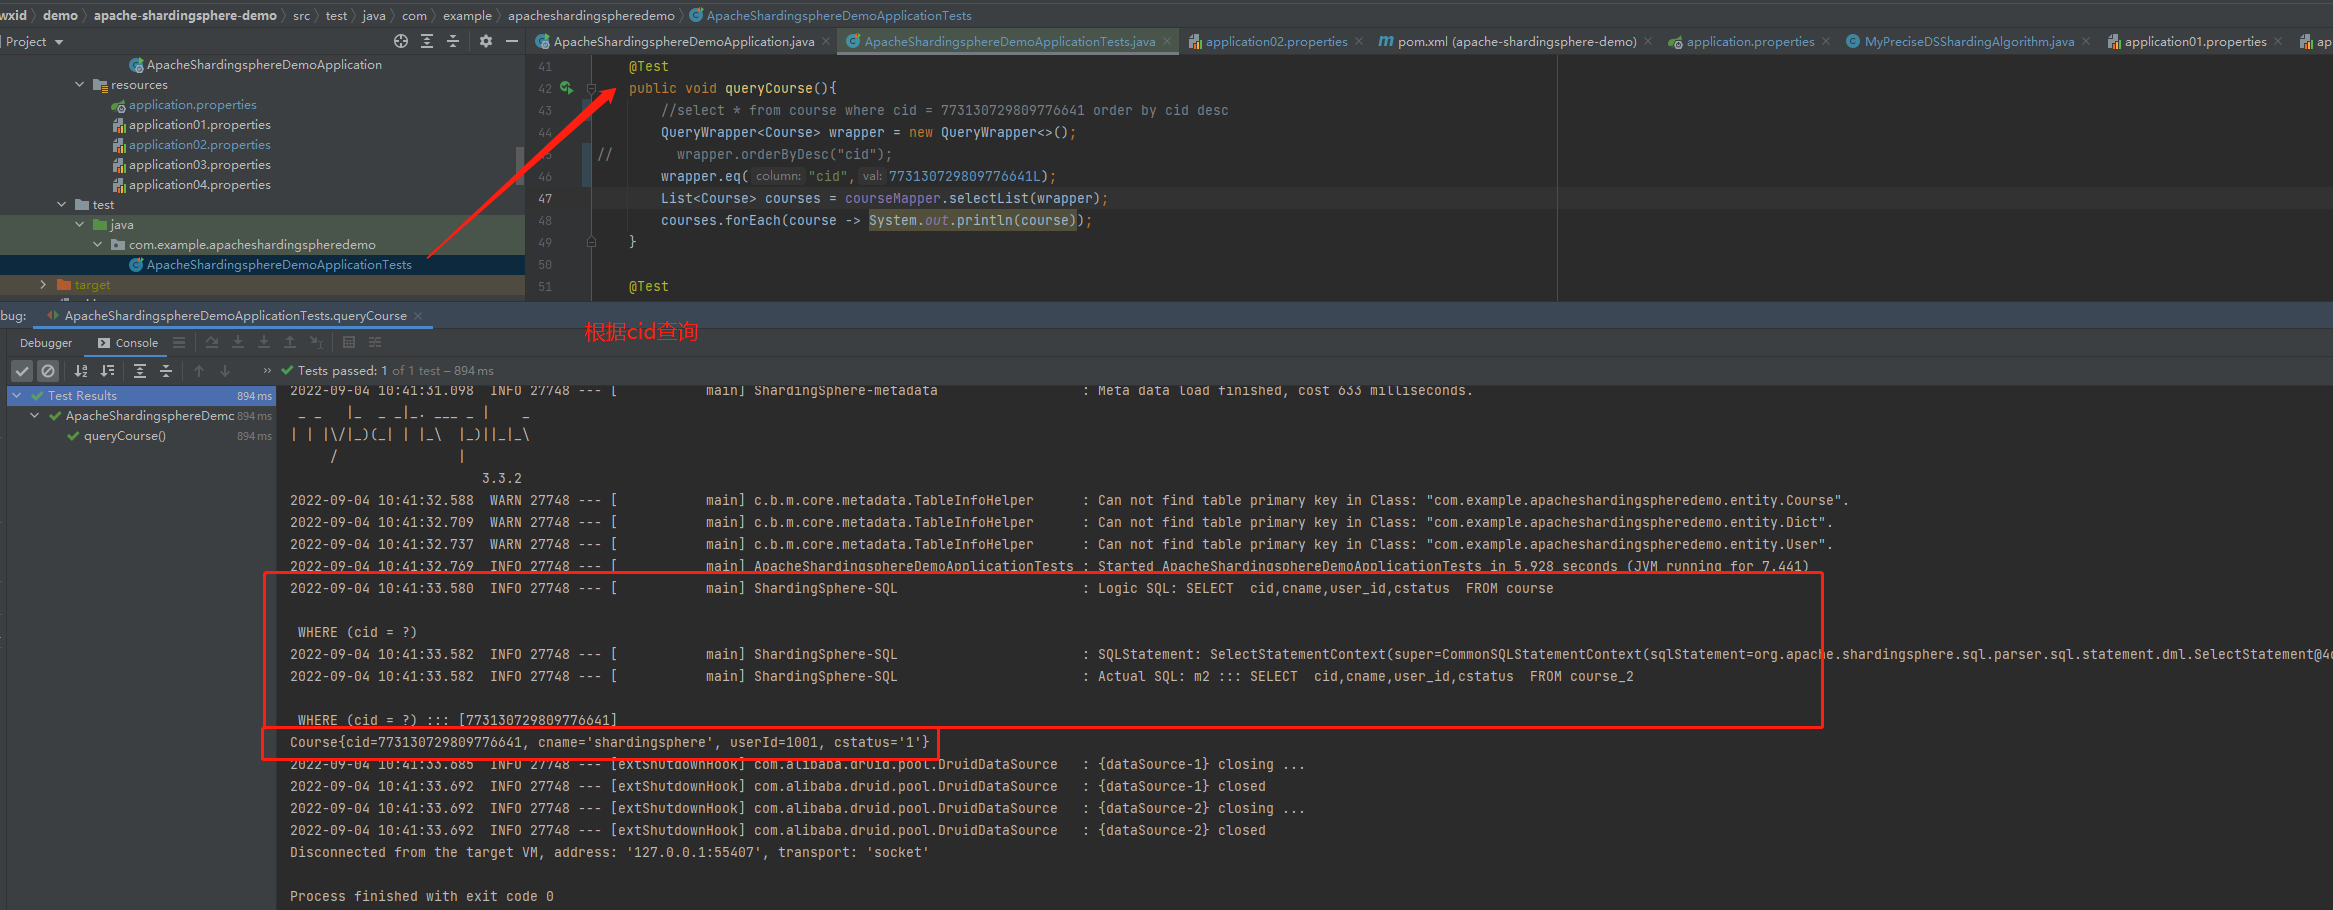
Task: Expand all test results
Action: tap(140, 371)
